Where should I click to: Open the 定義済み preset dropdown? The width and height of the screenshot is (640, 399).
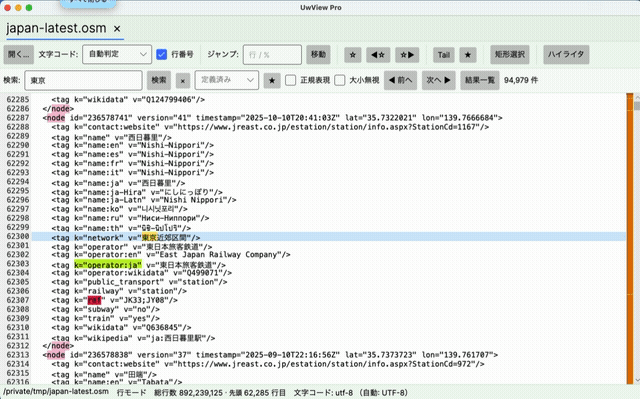pyautogui.click(x=227, y=80)
